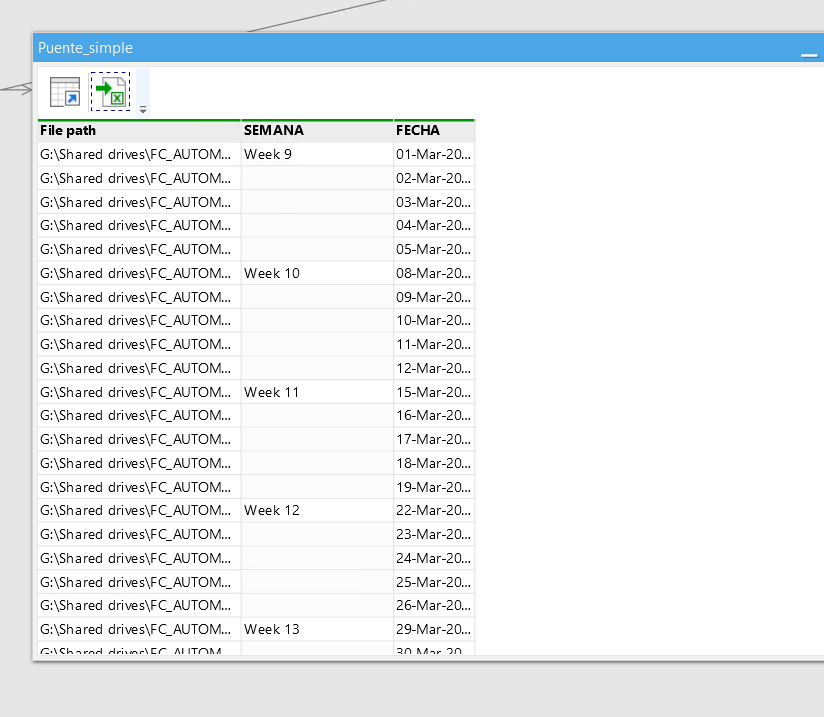Click the export to Excel icon
The width and height of the screenshot is (824, 717).
click(x=110, y=91)
